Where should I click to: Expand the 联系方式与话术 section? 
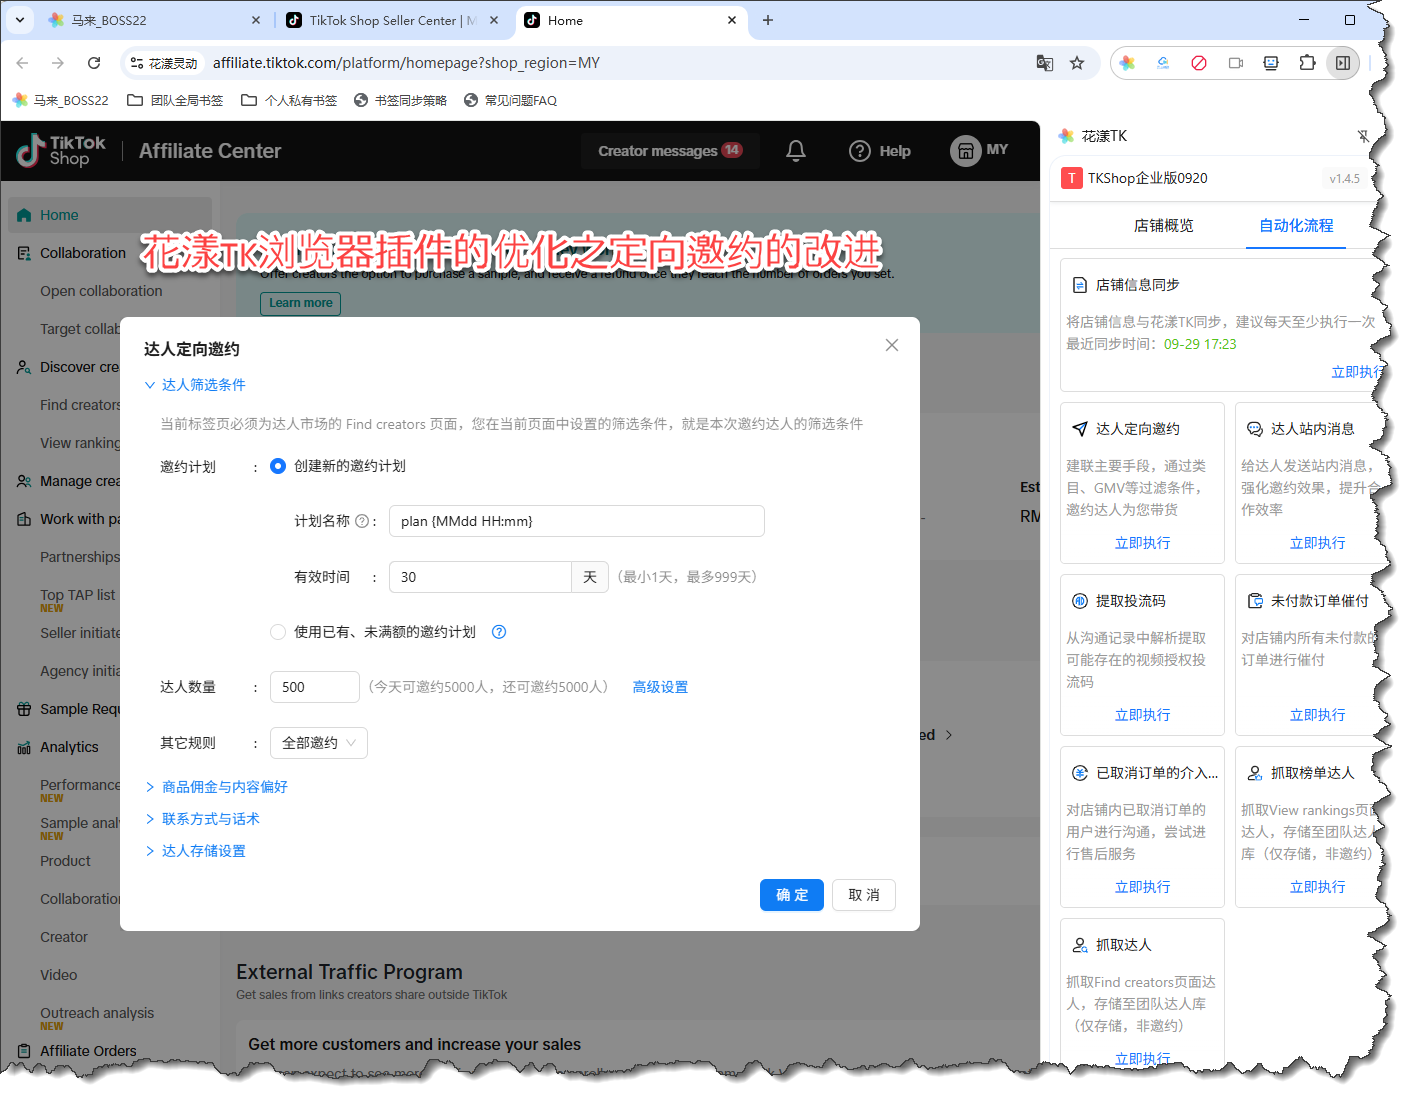(x=210, y=819)
